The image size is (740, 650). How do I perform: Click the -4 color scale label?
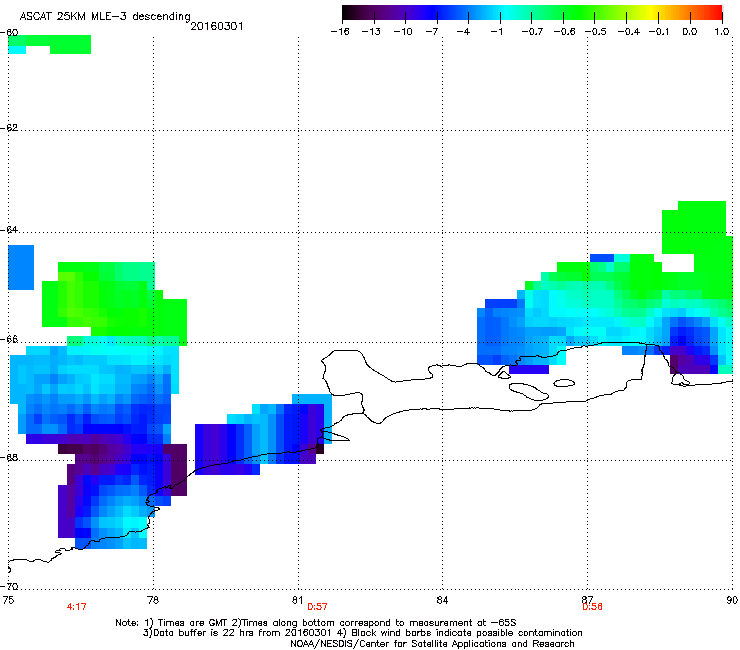463,32
